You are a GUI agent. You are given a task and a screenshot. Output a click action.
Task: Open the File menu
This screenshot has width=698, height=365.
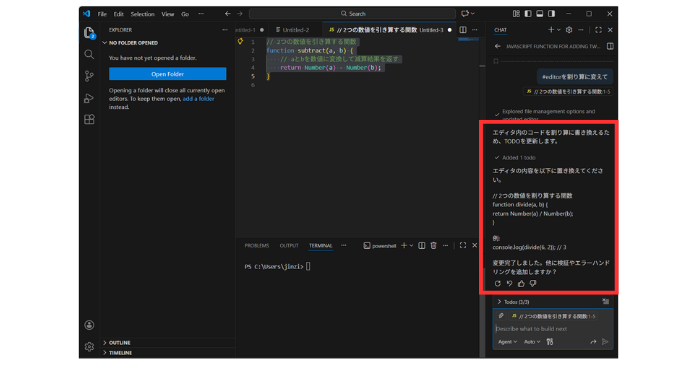pyautogui.click(x=102, y=14)
